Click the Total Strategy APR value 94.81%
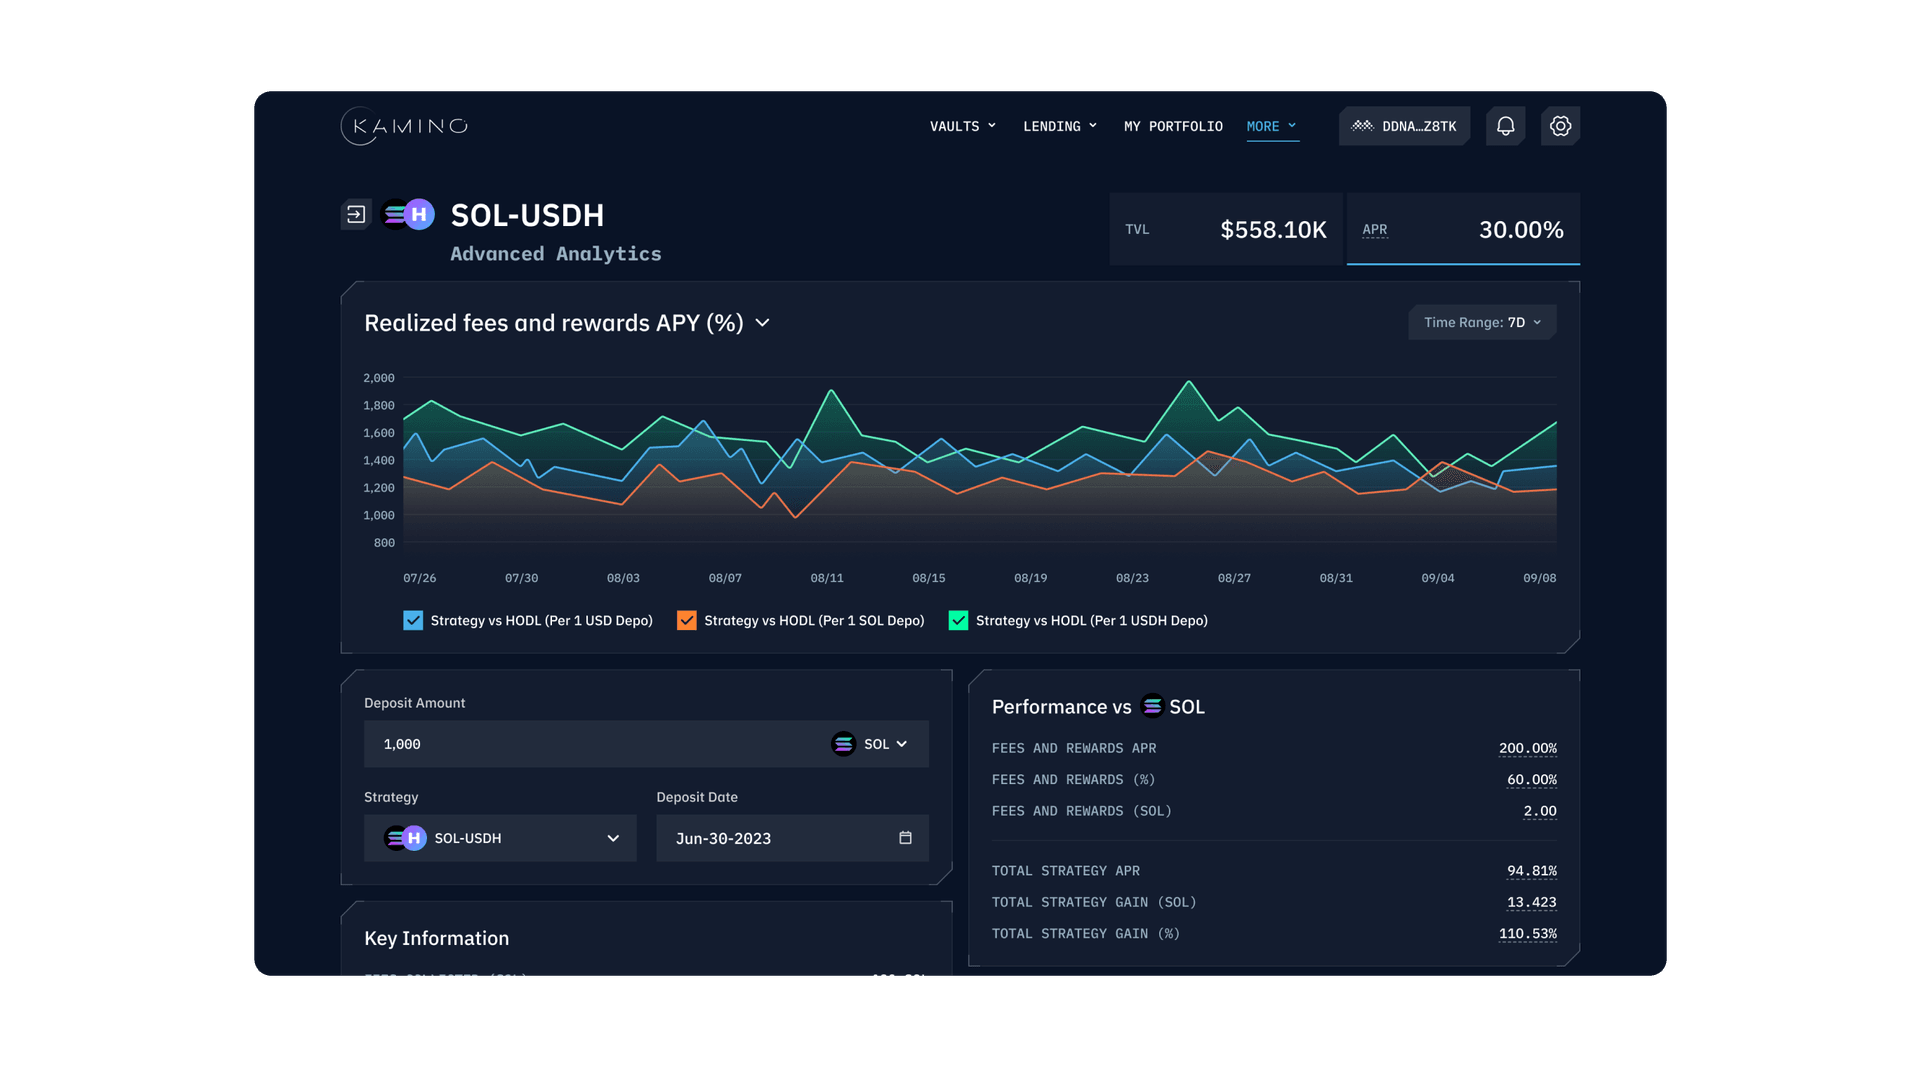The image size is (1920, 1067). click(1531, 871)
